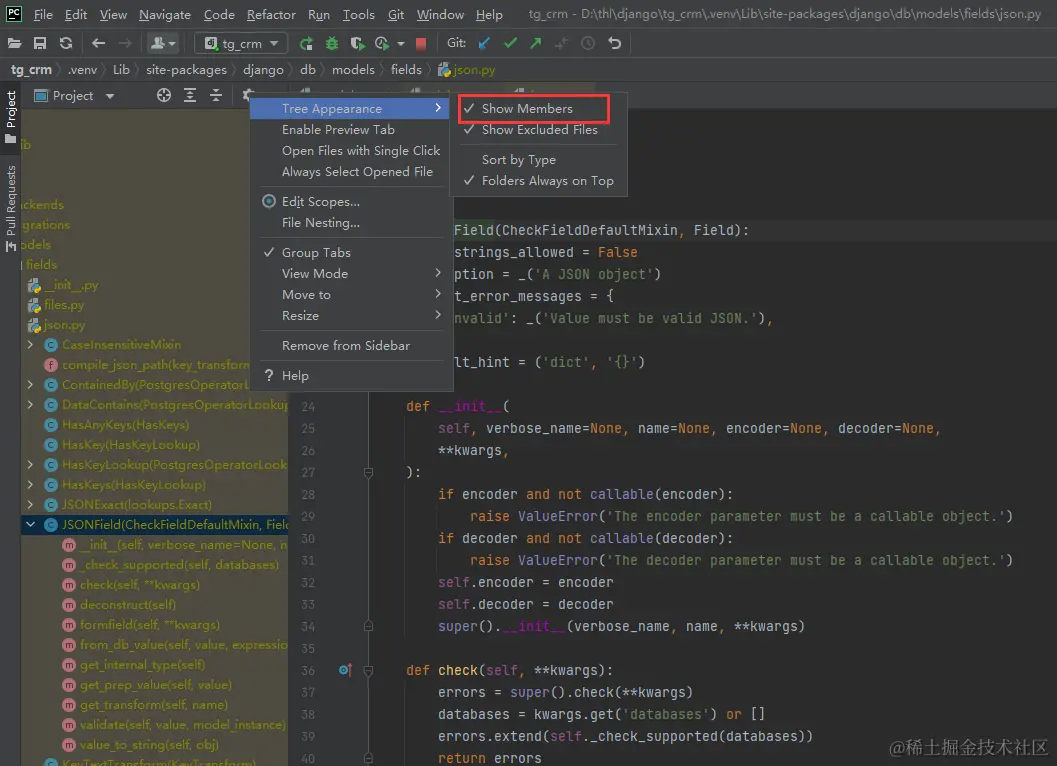
Task: Open the tg_crm run configuration dropdown
Action: pos(241,44)
